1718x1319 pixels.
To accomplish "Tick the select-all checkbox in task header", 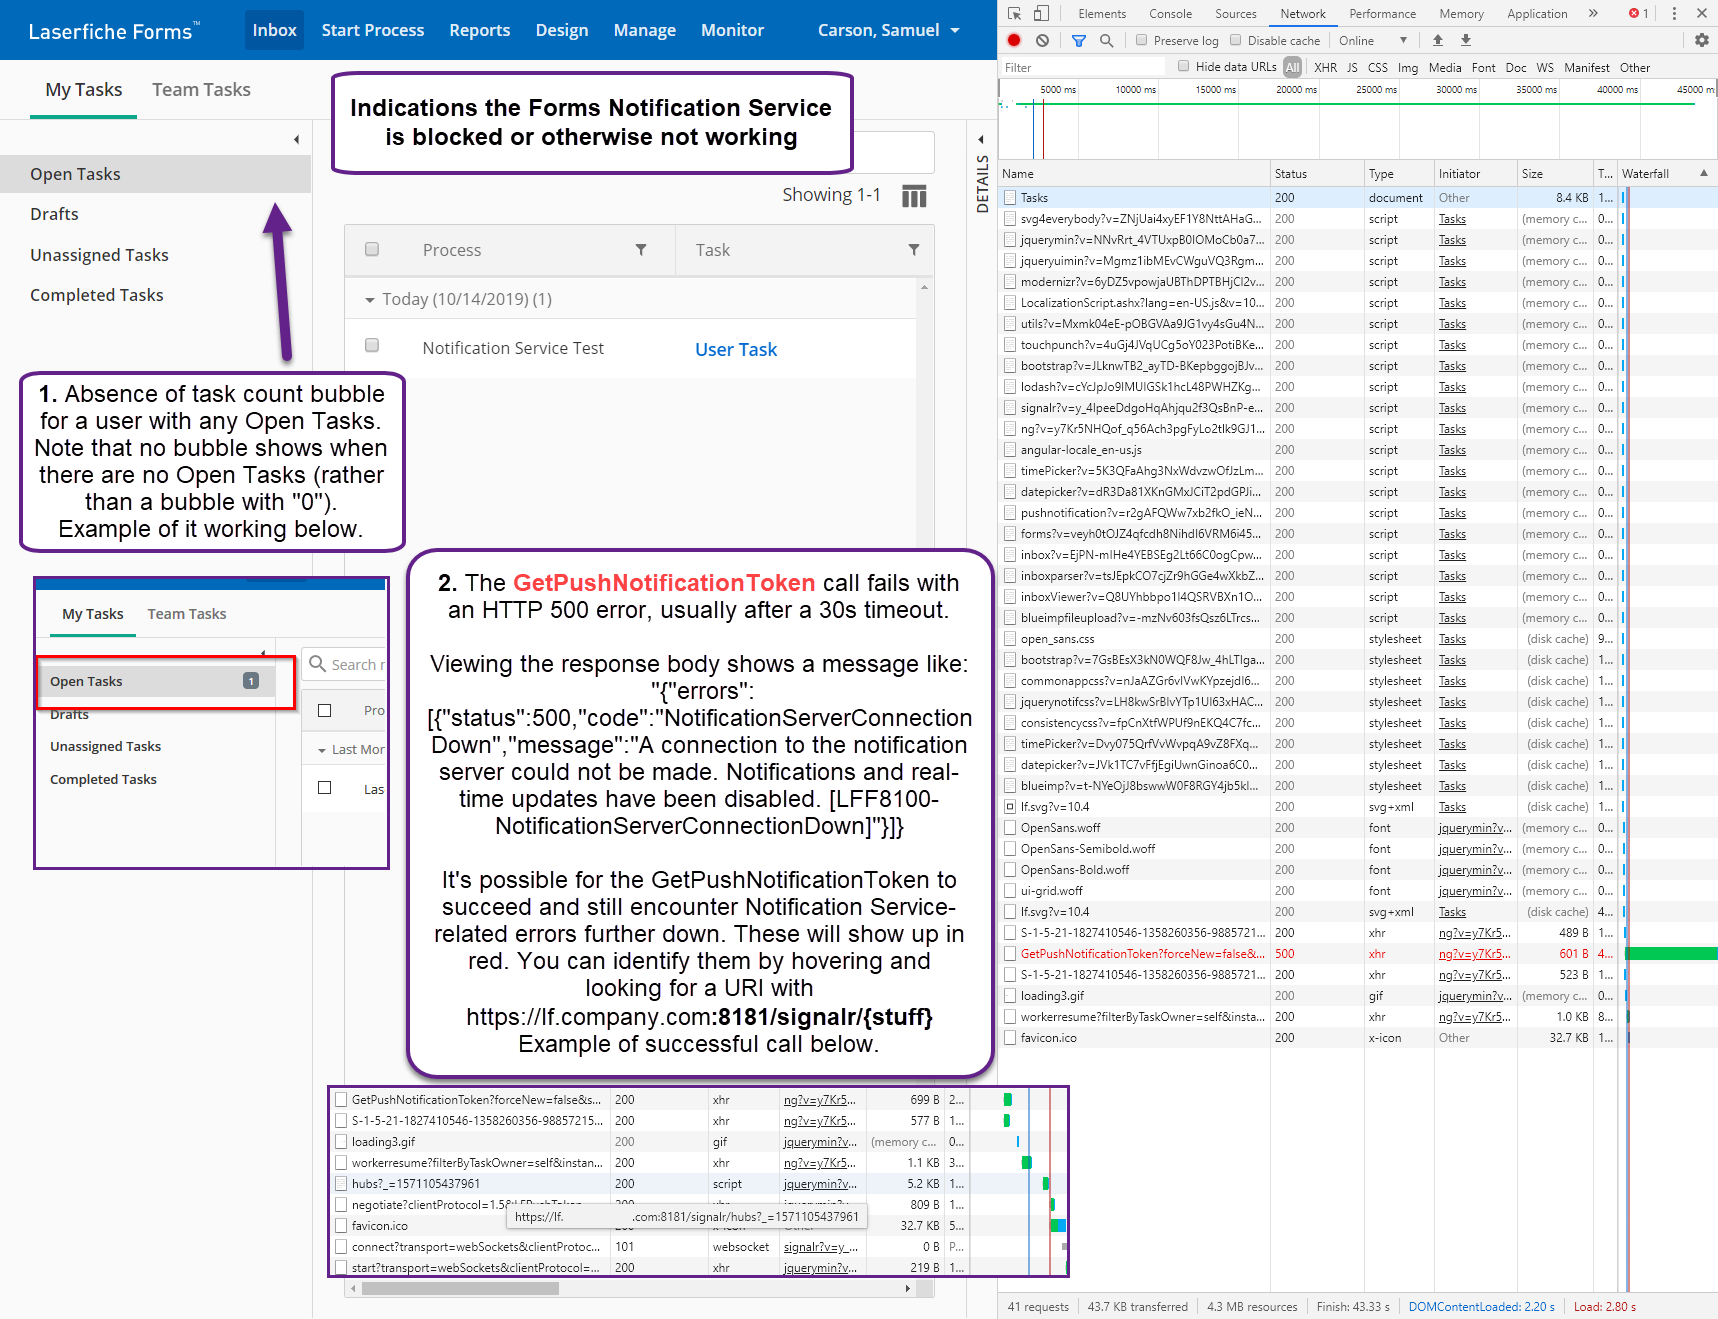I will (372, 250).
